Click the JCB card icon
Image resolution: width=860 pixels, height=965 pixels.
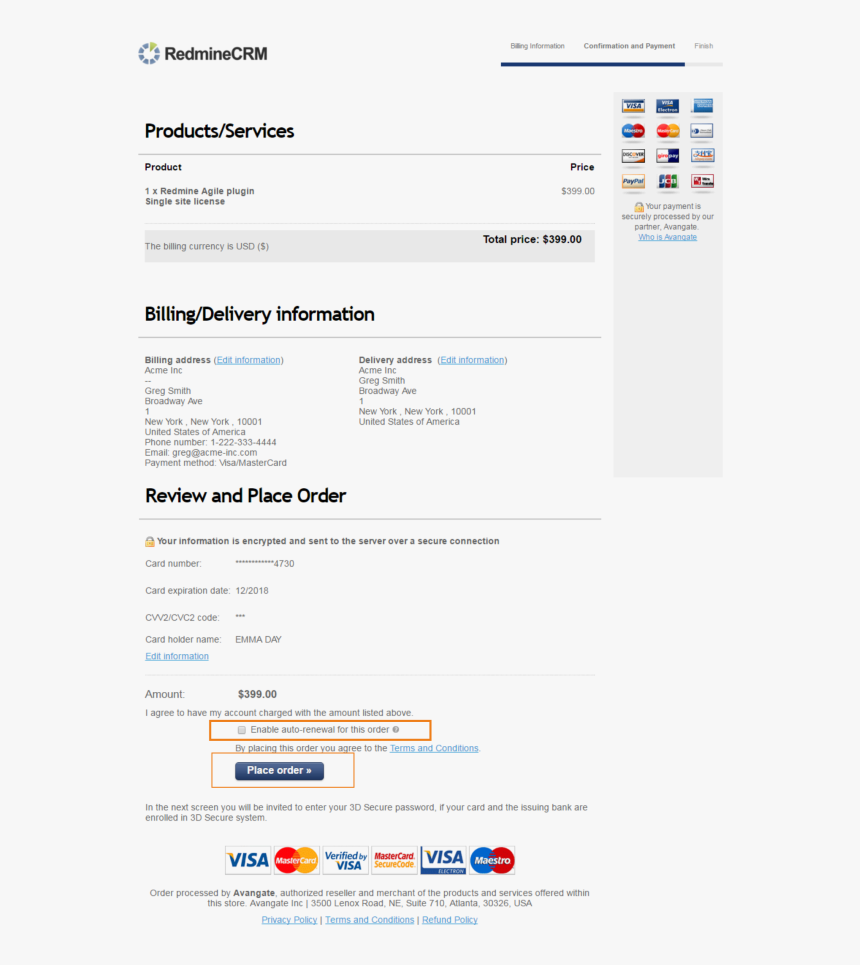pos(667,182)
